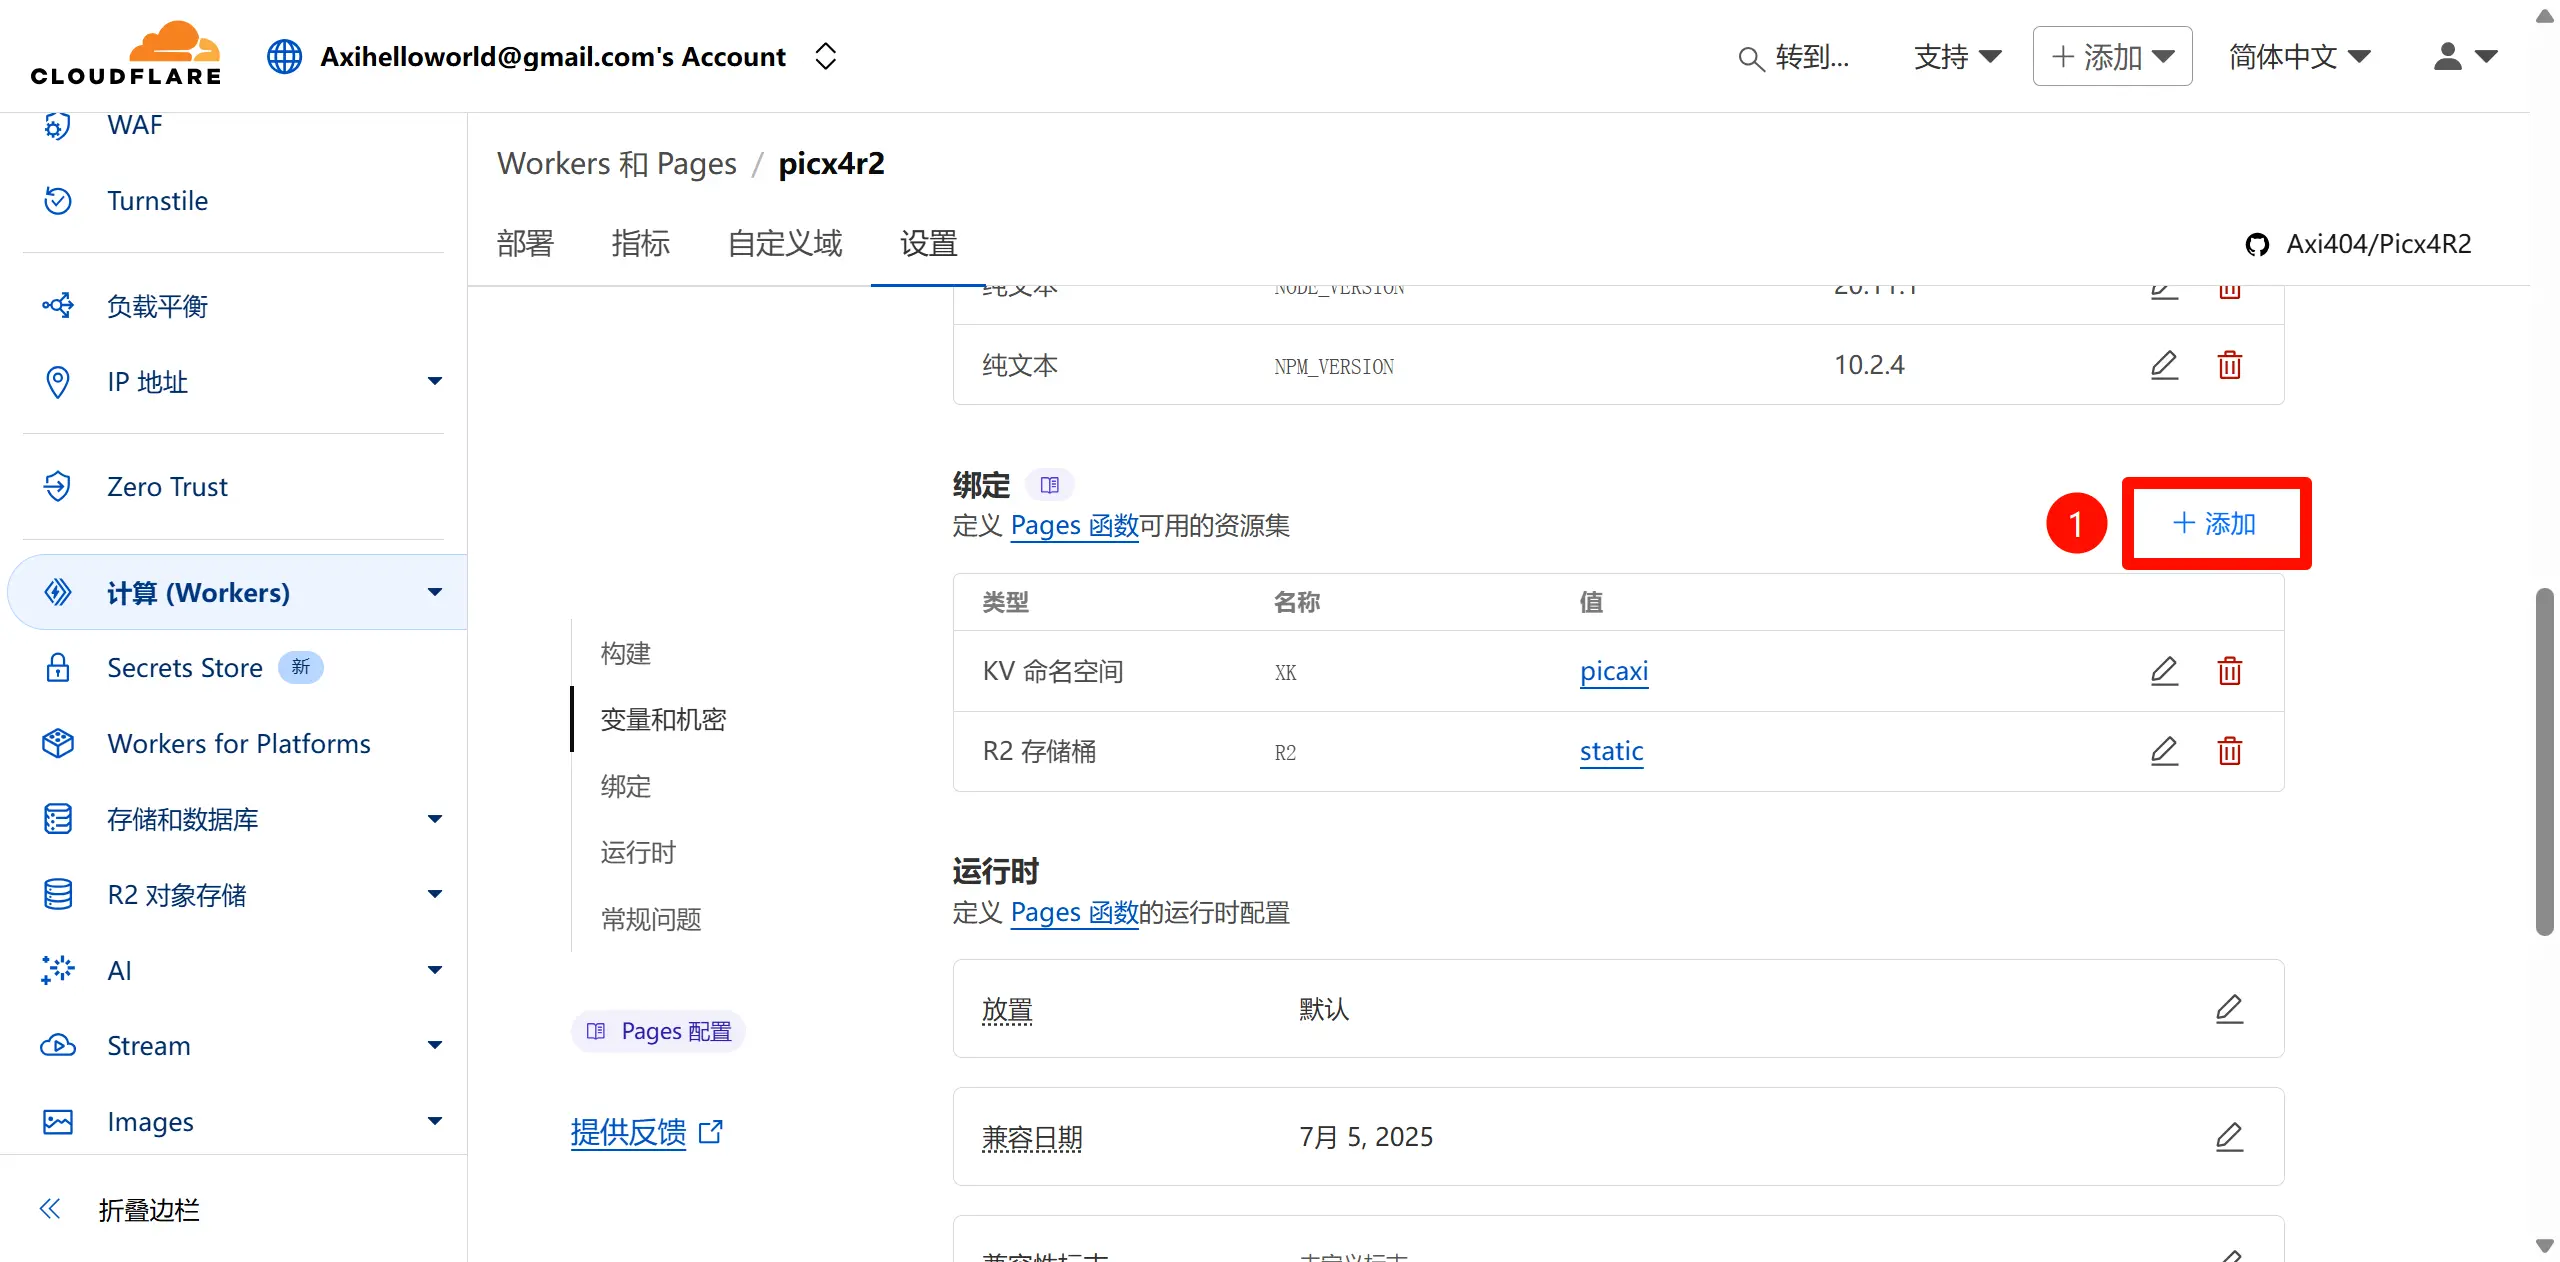This screenshot has width=2560, height=1262.
Task: Click the Secrets Store lock icon
Action: pyautogui.click(x=58, y=668)
